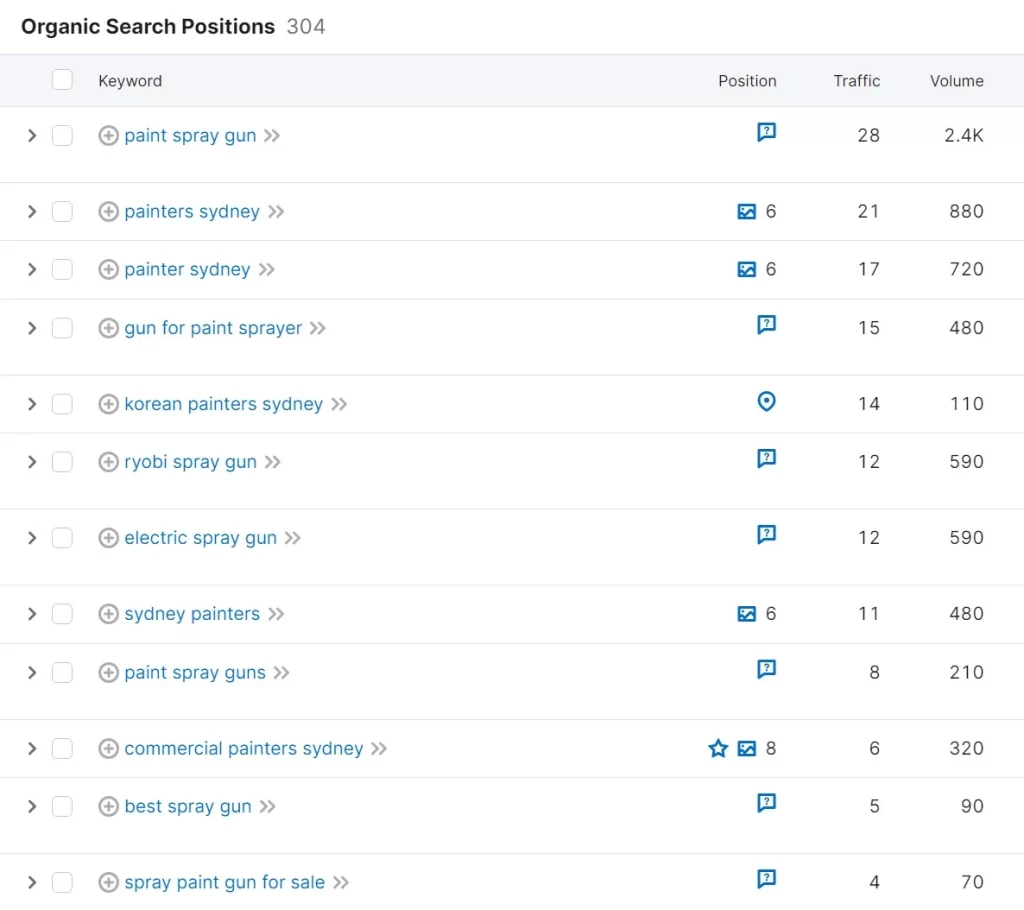1024x910 pixels.
Task: Toggle the select-all checkbox in table header
Action: click(62, 80)
